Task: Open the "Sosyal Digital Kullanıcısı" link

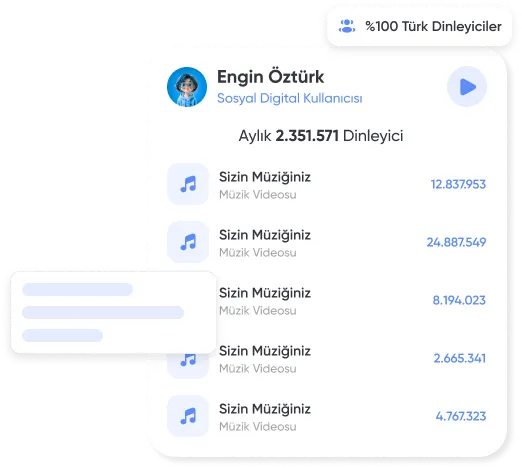Action: point(290,98)
